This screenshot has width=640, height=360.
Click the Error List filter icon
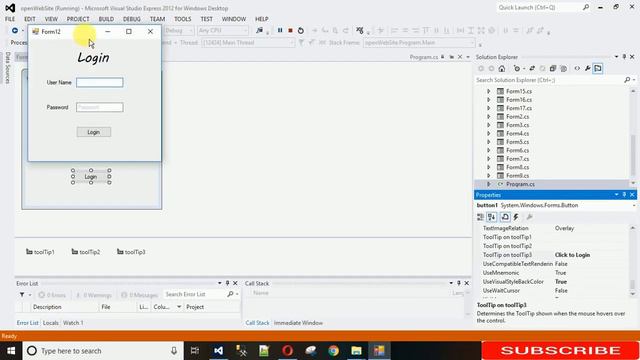pos(22,294)
